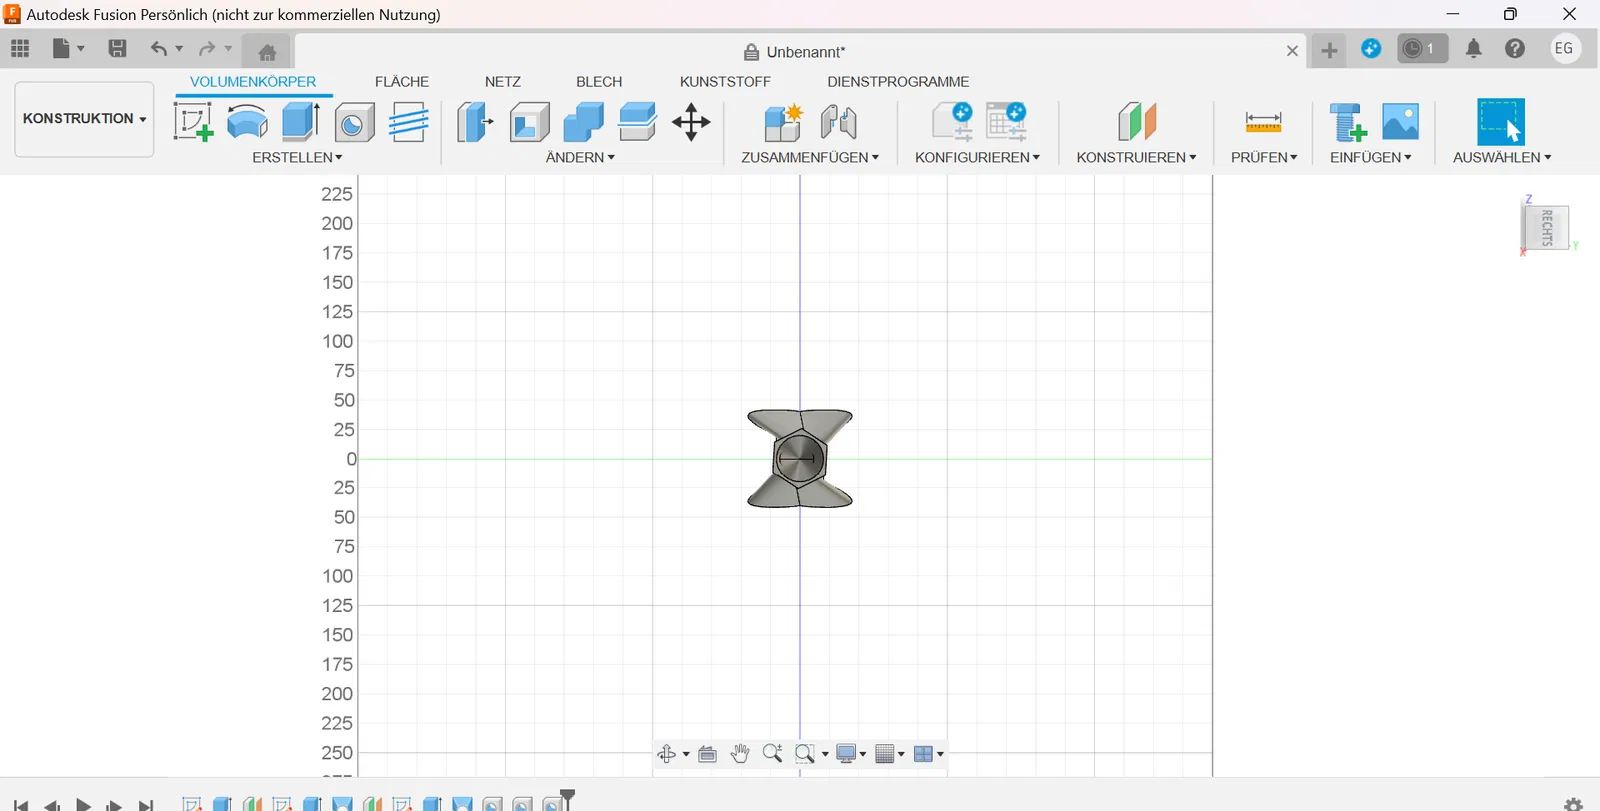This screenshot has height=811, width=1600.
Task: Select the Insert Image icon under EINFÜGEN
Action: pyautogui.click(x=1400, y=122)
